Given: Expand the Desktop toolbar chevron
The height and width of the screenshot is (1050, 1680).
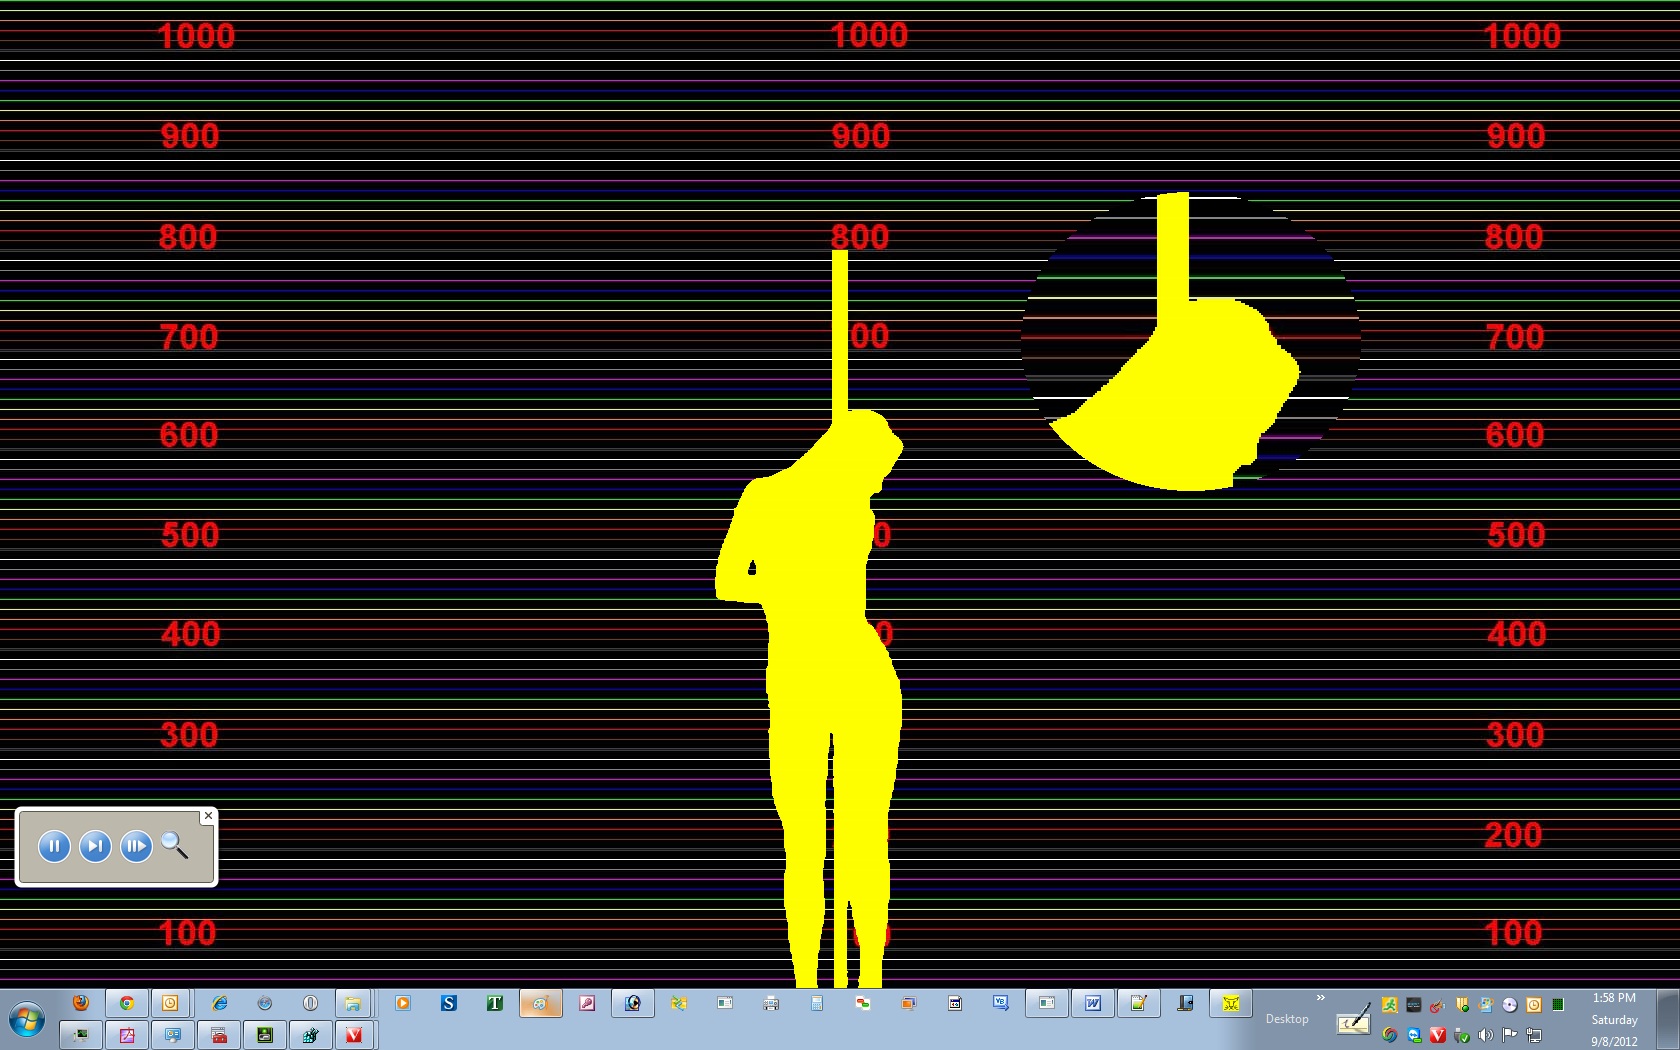Looking at the screenshot, I should coord(1320,998).
